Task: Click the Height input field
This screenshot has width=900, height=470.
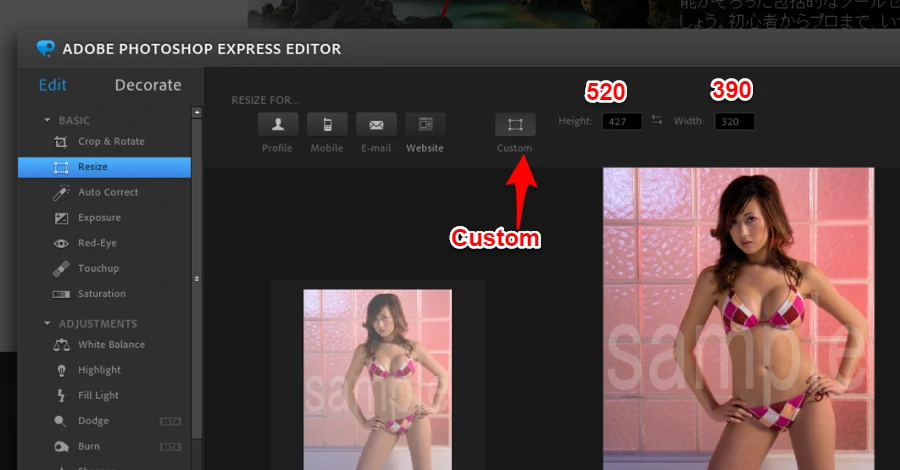Action: [x=621, y=122]
